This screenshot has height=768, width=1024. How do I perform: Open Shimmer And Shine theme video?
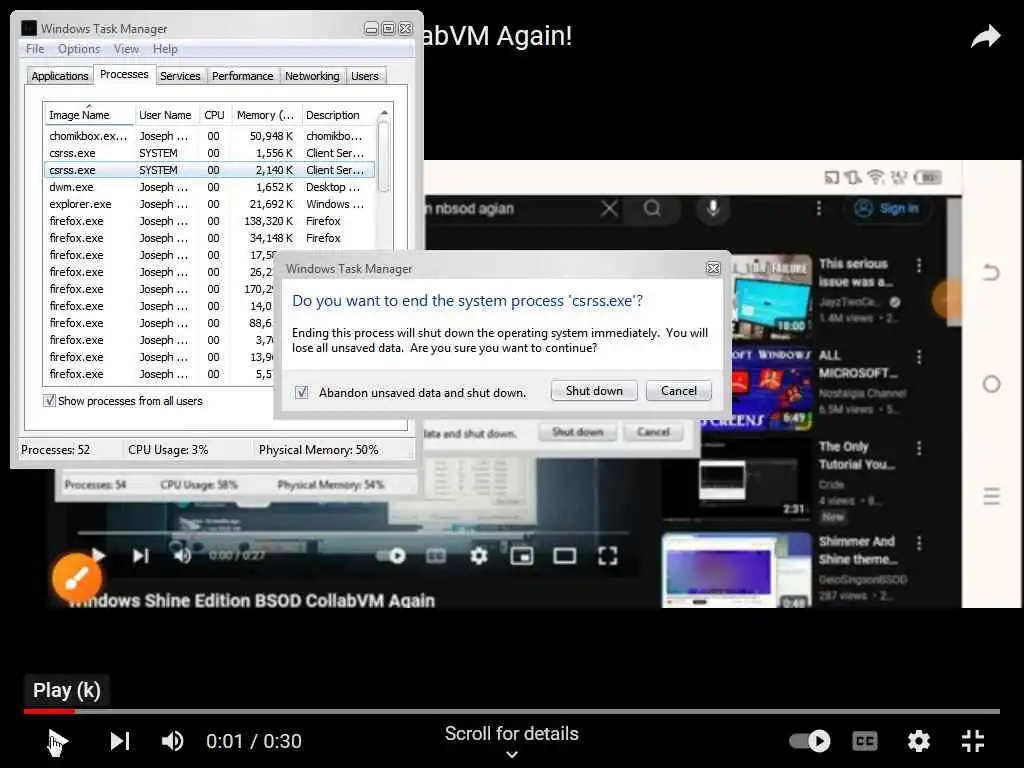737,570
